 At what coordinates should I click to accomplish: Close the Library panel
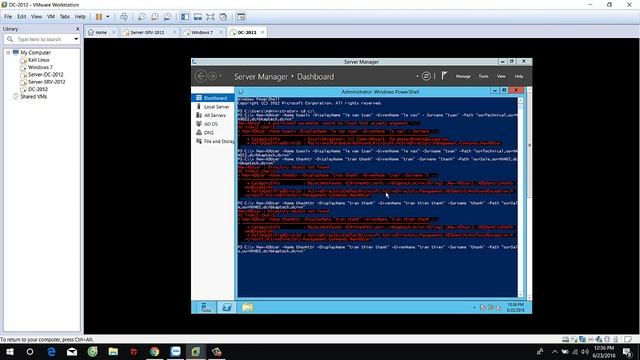tap(78, 29)
